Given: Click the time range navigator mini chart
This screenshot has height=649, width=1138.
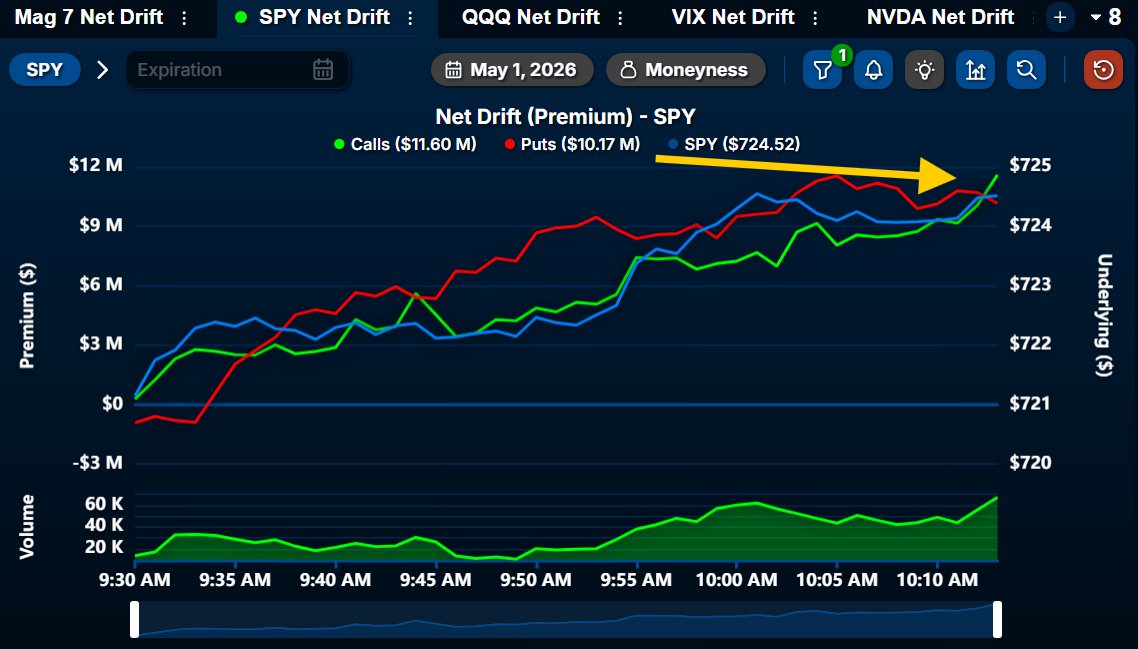Looking at the screenshot, I should [566, 619].
